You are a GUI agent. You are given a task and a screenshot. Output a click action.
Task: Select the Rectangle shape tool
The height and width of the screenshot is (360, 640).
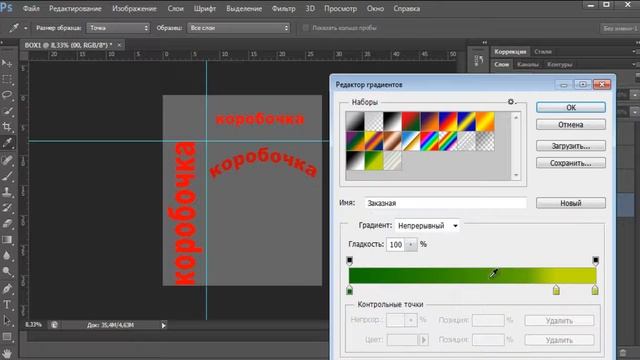[x=7, y=337]
